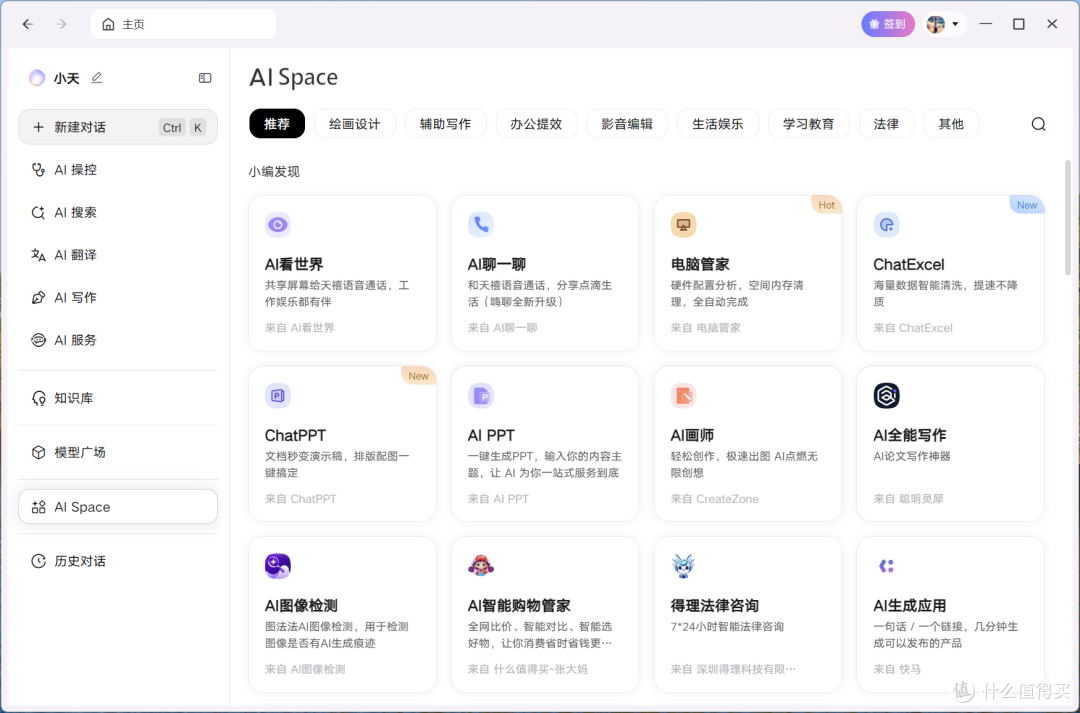Click the AI智能购物管家 avatar icon
This screenshot has height=713, width=1080.
tap(481, 566)
